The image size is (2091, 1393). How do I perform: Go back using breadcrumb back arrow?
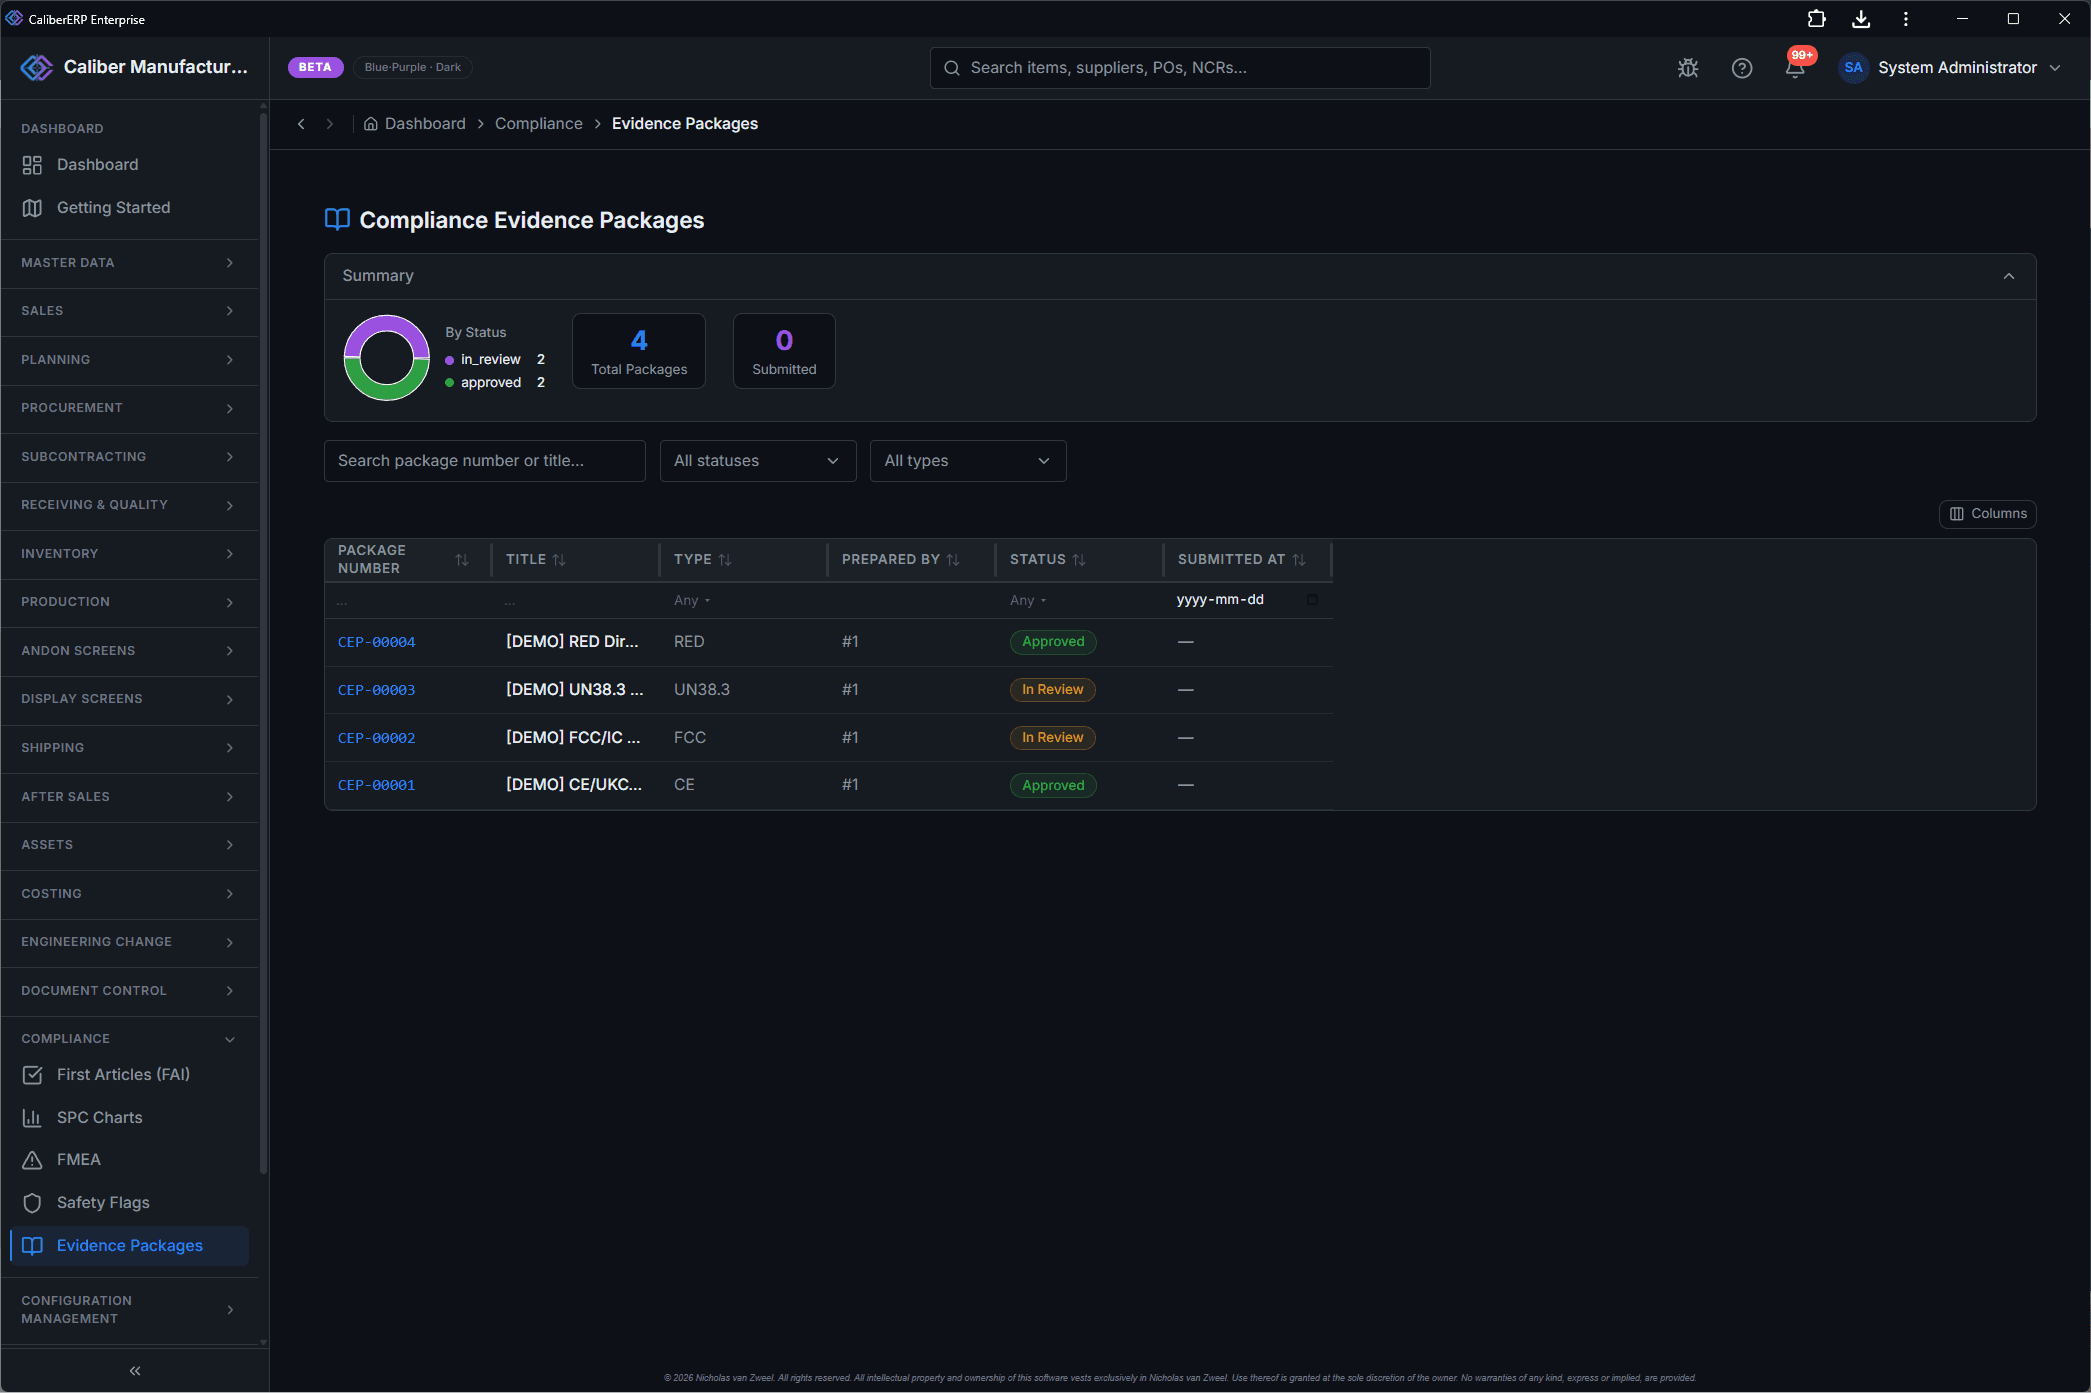pos(301,124)
